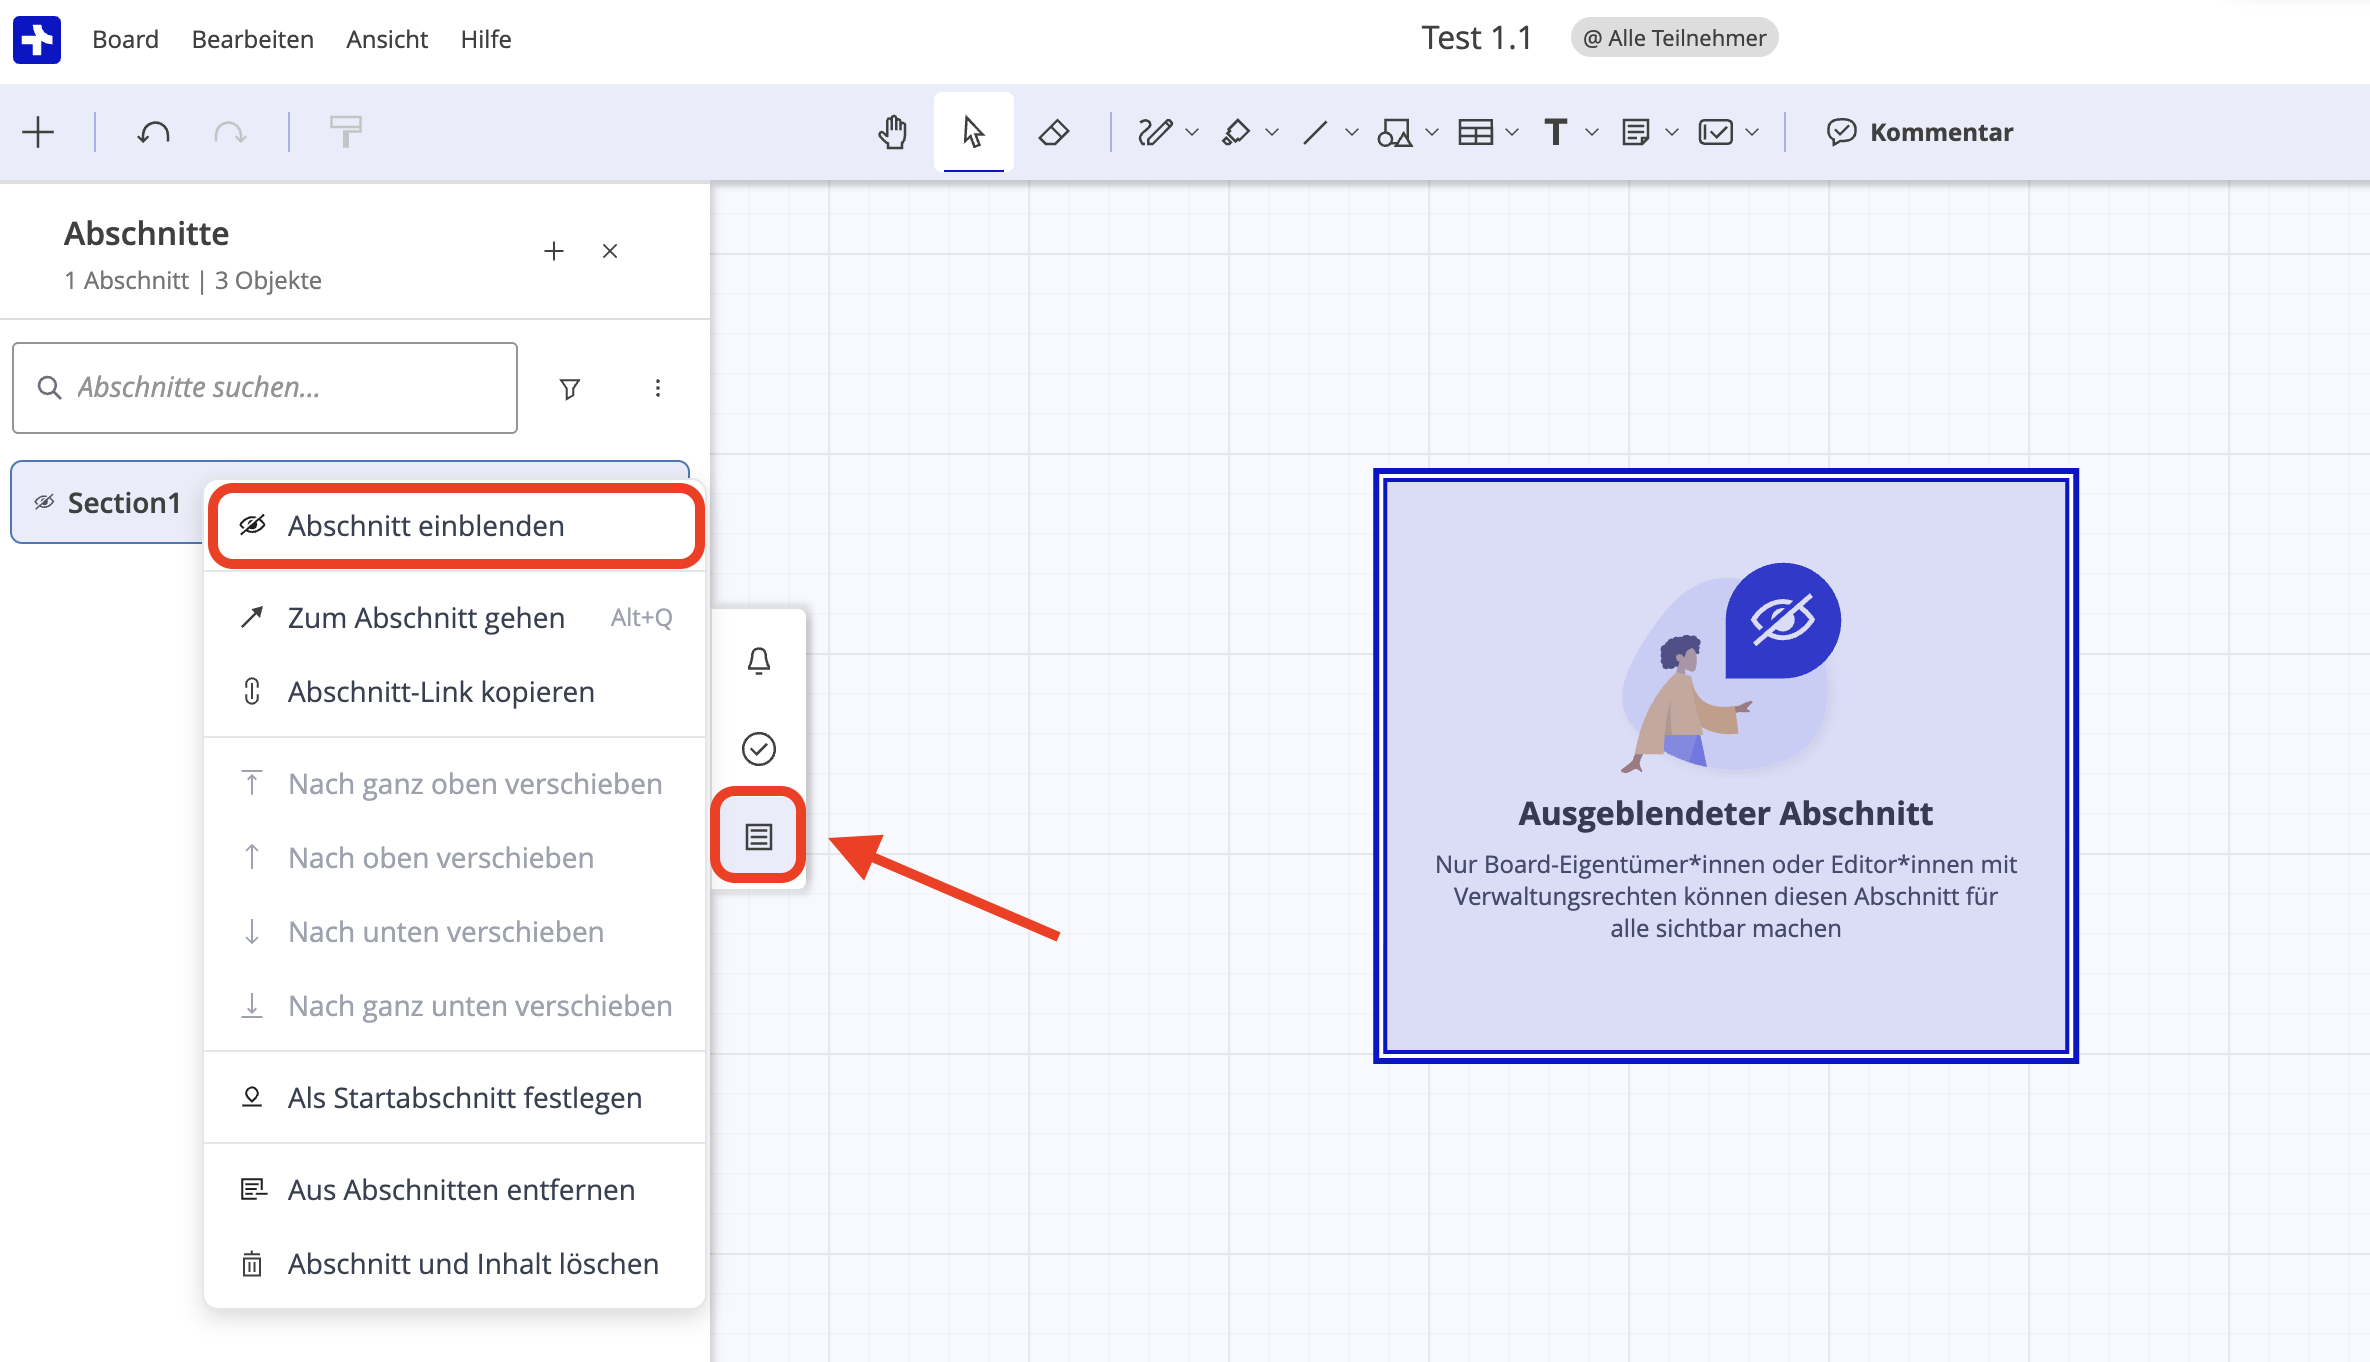Image resolution: width=2370 pixels, height=1362 pixels.
Task: Expand the text tool options arrow
Action: point(1592,132)
